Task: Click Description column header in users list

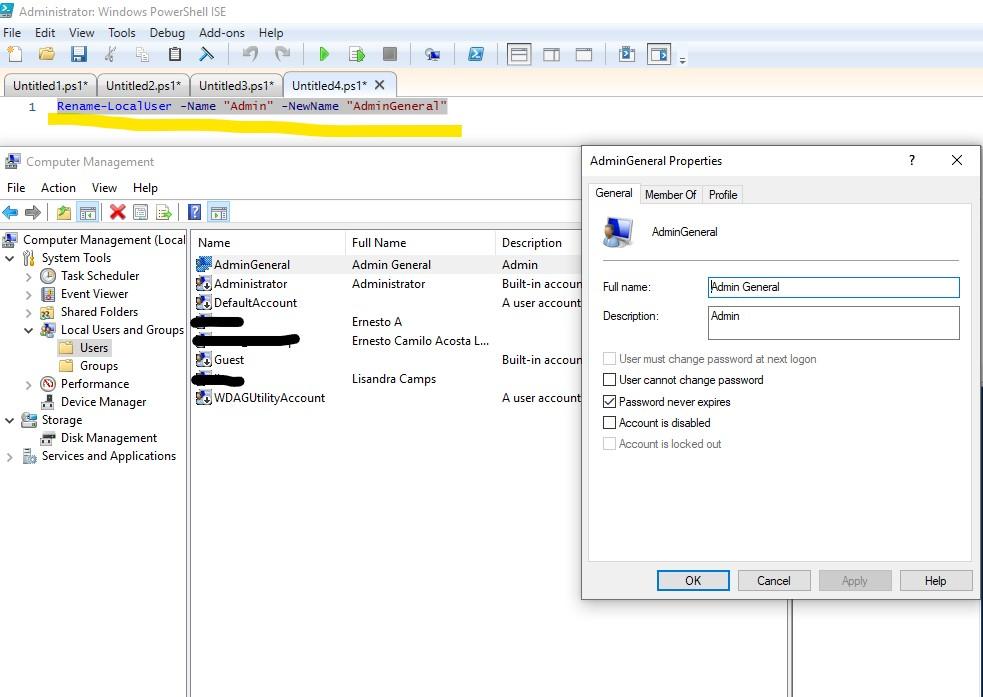Action: pyautogui.click(x=539, y=243)
